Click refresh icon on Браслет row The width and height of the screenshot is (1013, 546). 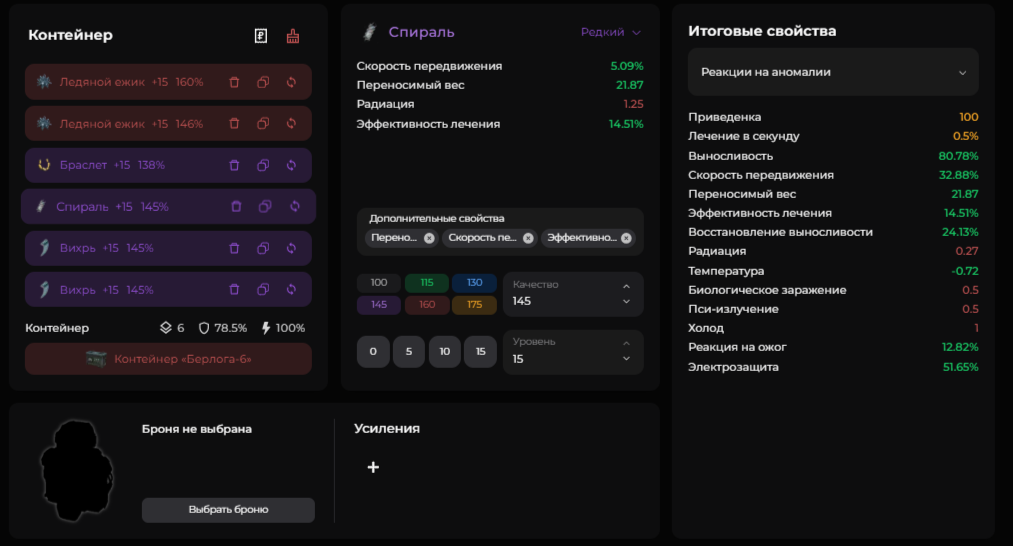[291, 165]
